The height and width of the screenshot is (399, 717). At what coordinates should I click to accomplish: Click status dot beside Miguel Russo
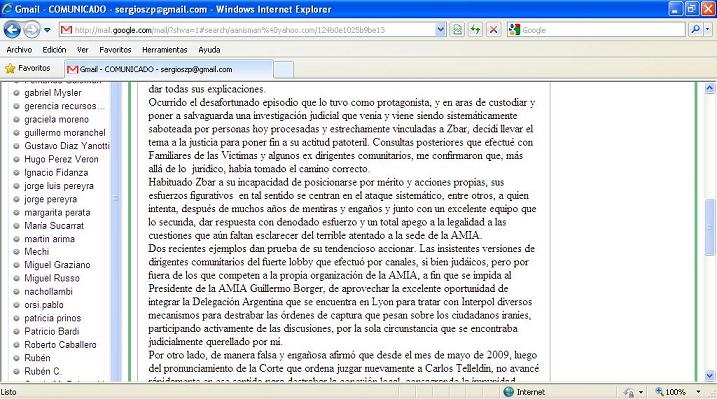pyautogui.click(x=16, y=278)
